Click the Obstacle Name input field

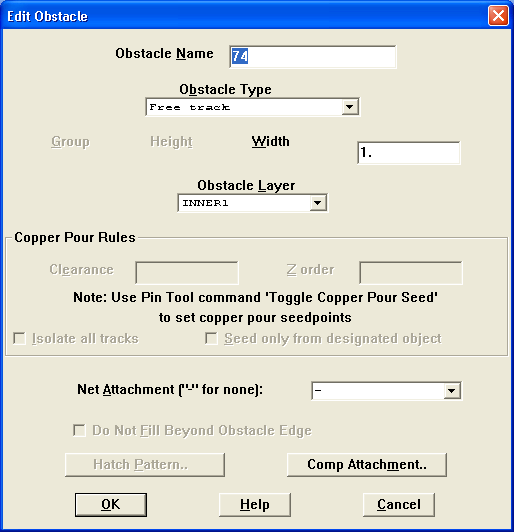coord(312,57)
